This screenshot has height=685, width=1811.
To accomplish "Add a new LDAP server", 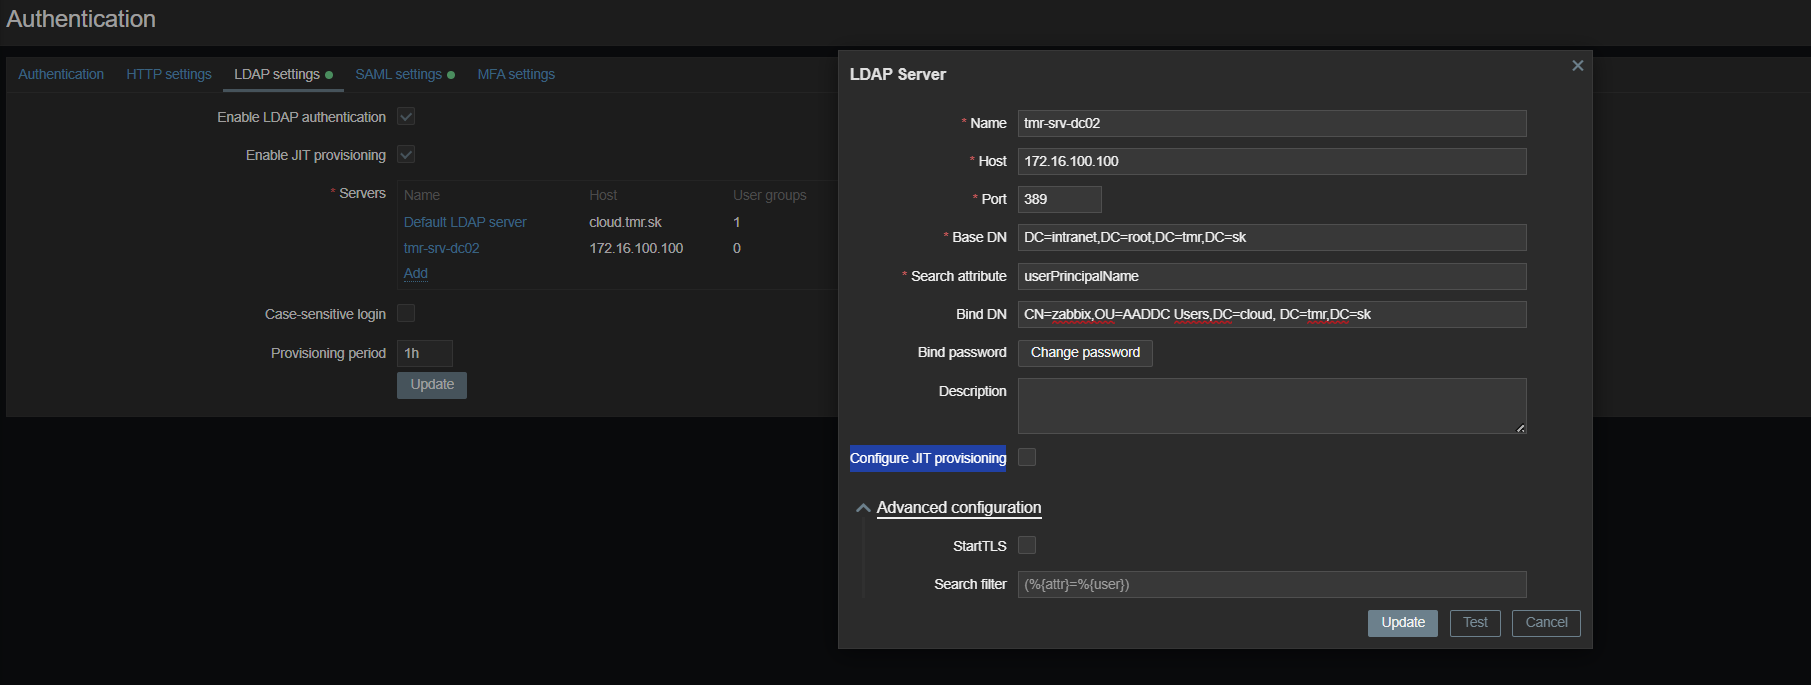I will click(x=416, y=273).
